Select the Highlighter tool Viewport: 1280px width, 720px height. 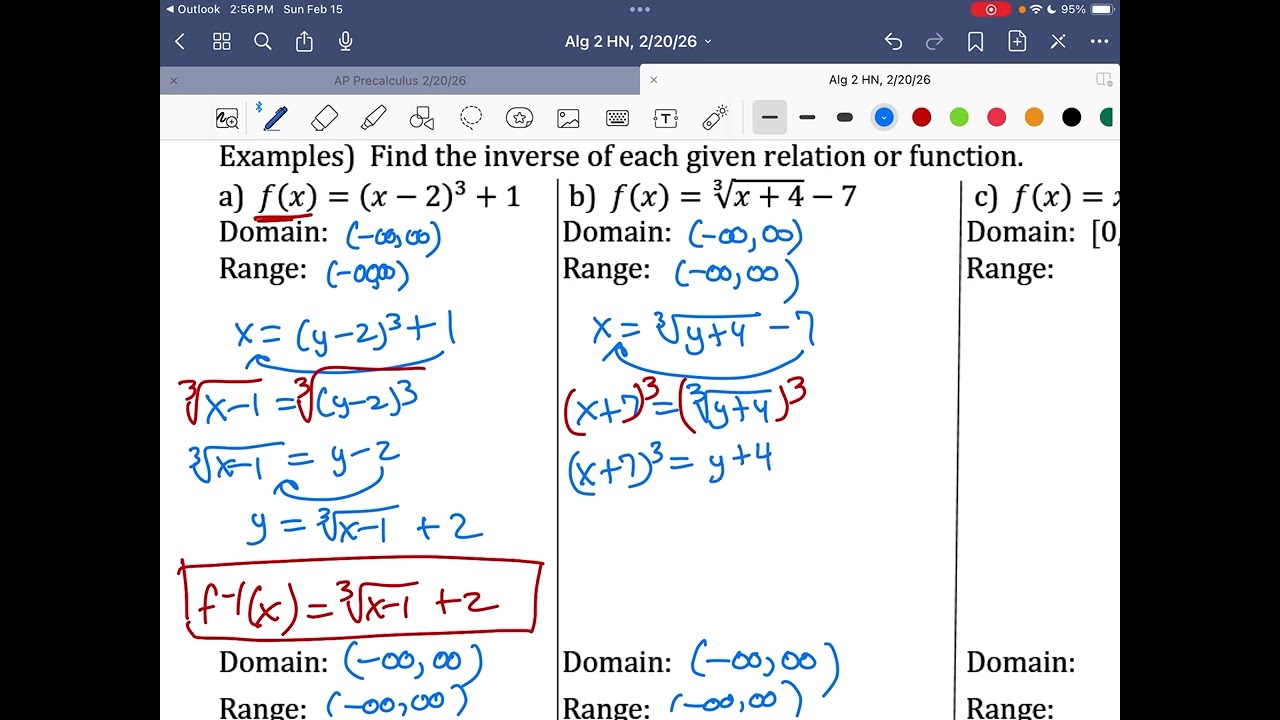coord(373,118)
